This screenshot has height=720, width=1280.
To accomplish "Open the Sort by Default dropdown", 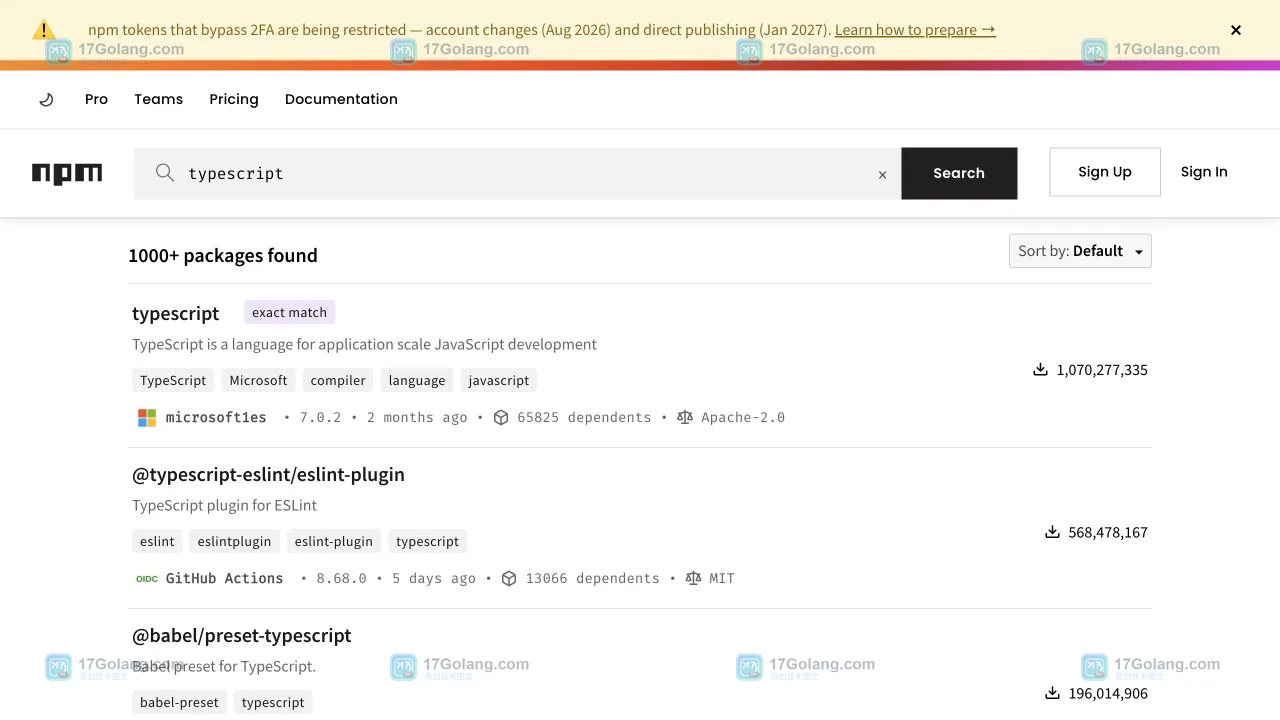I will pos(1080,251).
